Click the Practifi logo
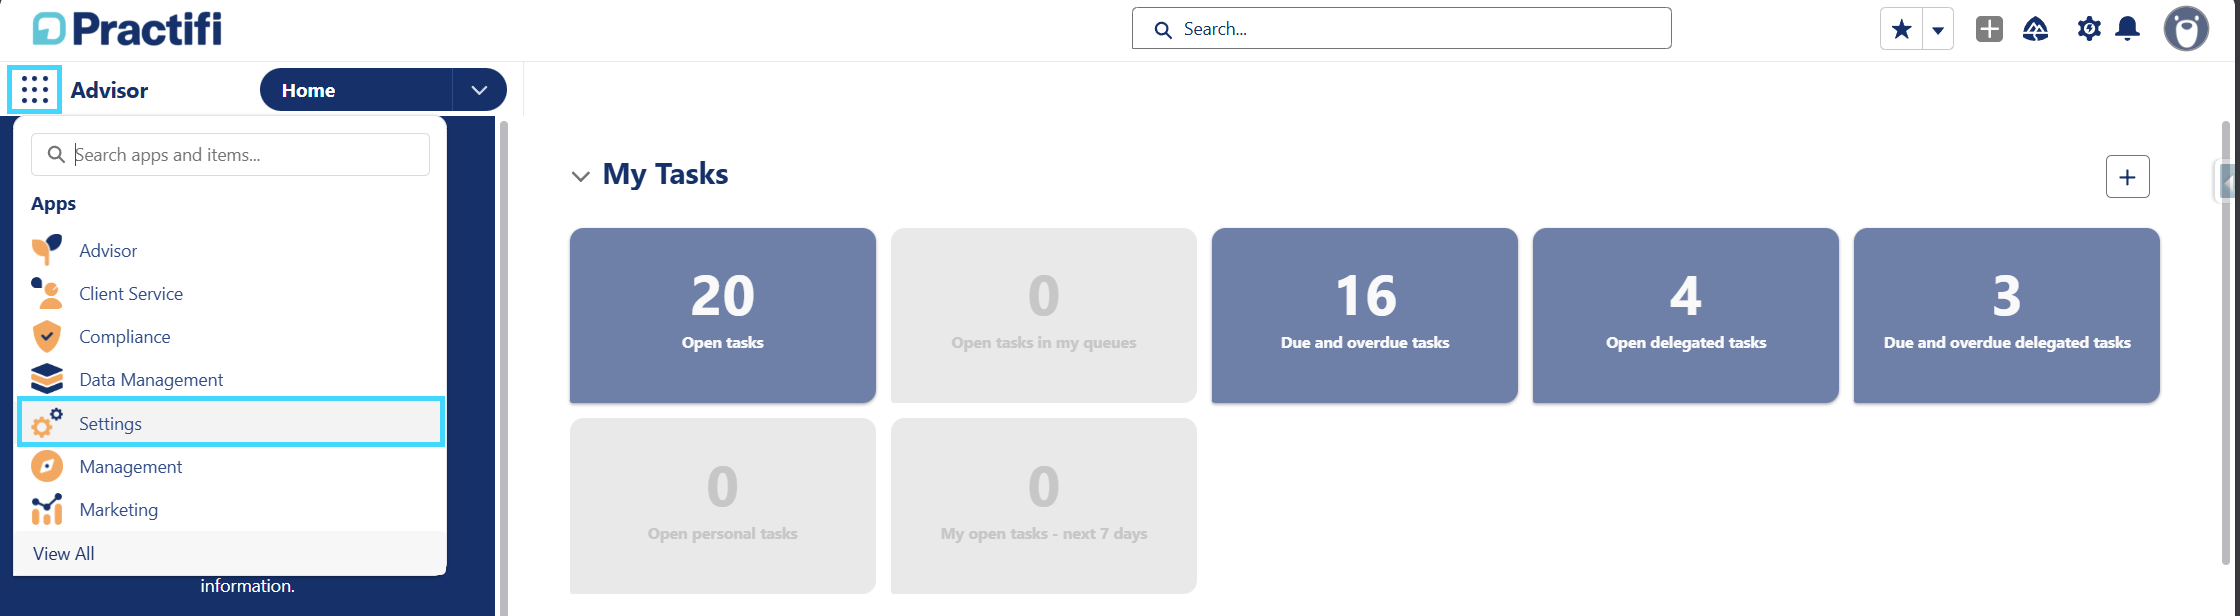This screenshot has width=2240, height=616. click(x=127, y=29)
